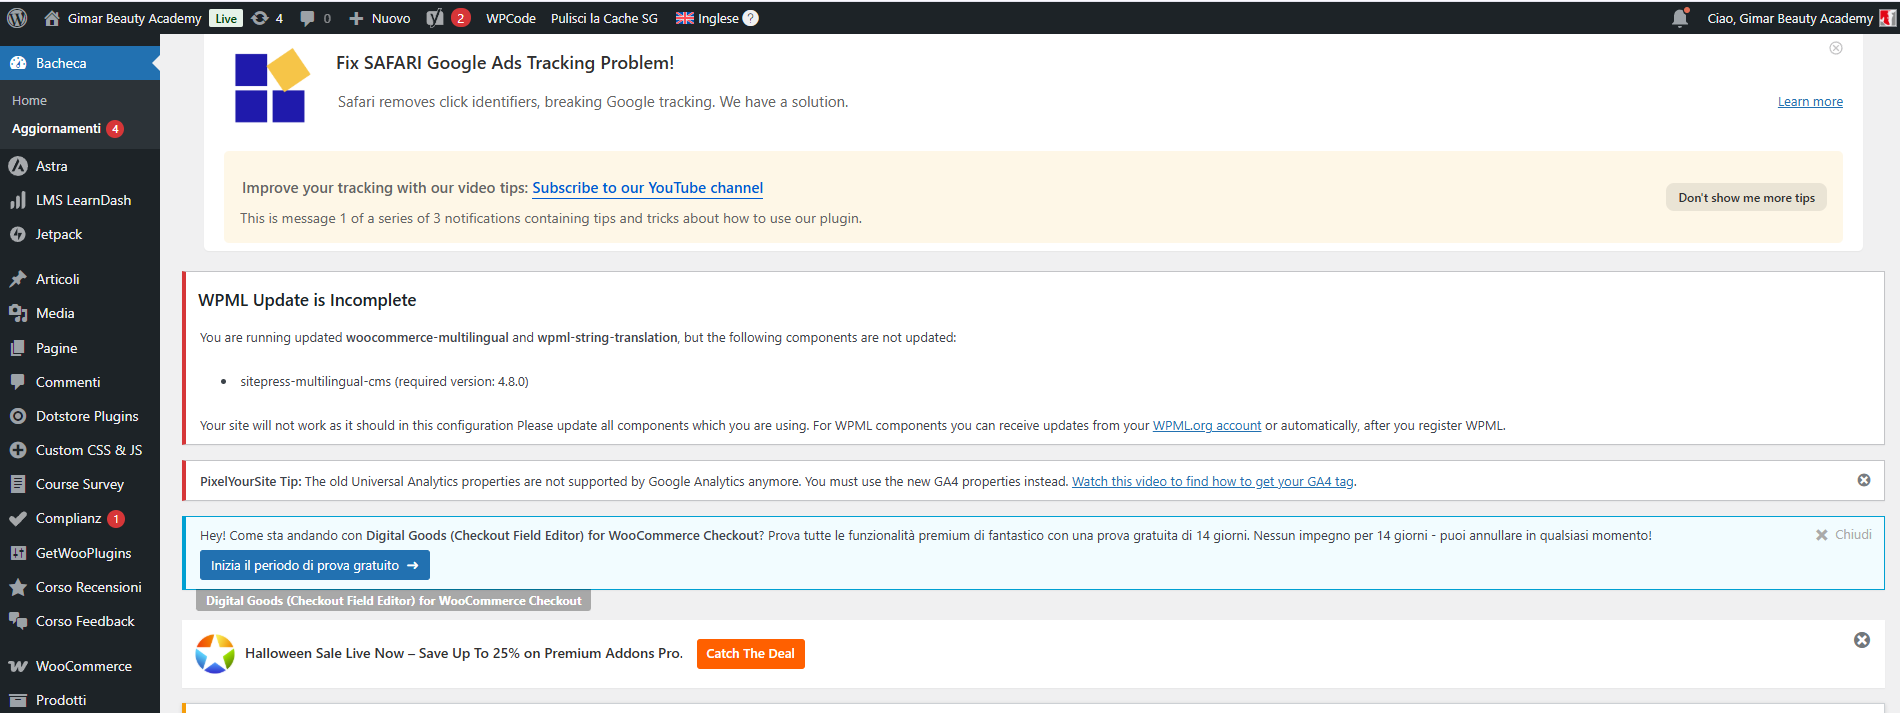Open the comments bubble icon in toolbar

(314, 18)
